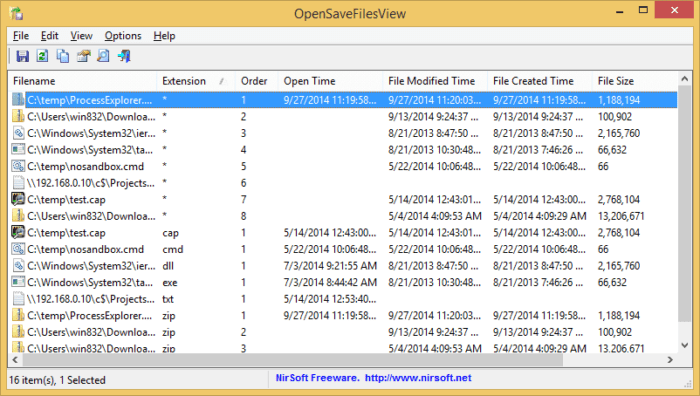Open the File menu

click(x=21, y=36)
